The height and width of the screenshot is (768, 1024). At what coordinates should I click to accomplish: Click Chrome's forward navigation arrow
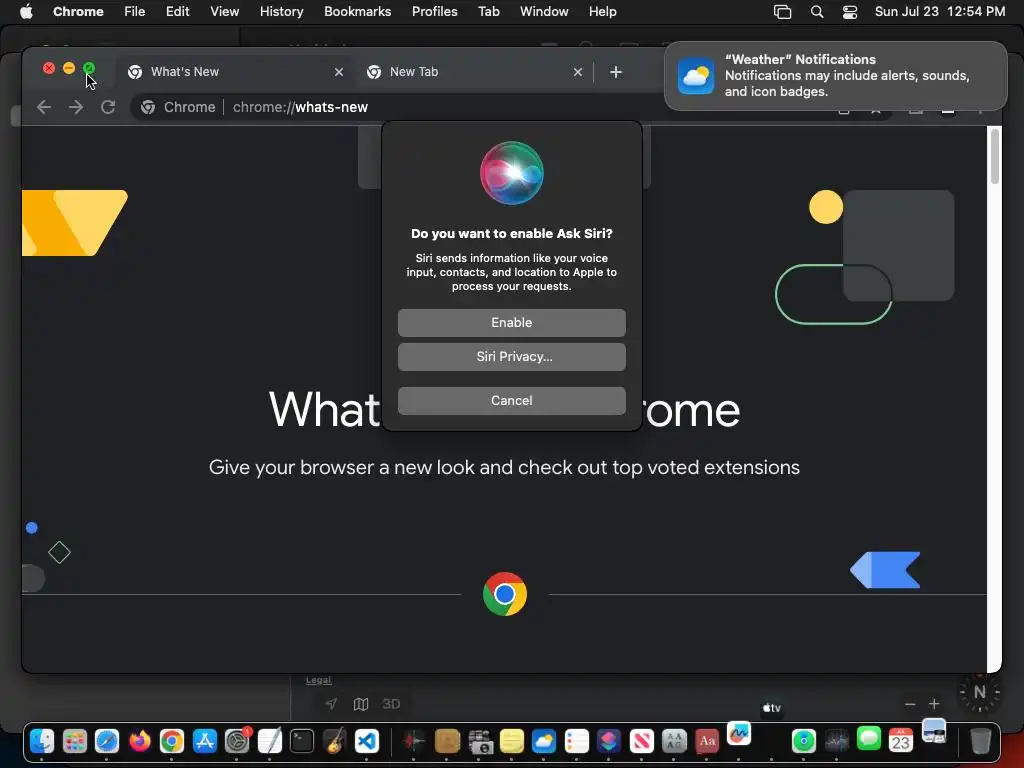76,107
